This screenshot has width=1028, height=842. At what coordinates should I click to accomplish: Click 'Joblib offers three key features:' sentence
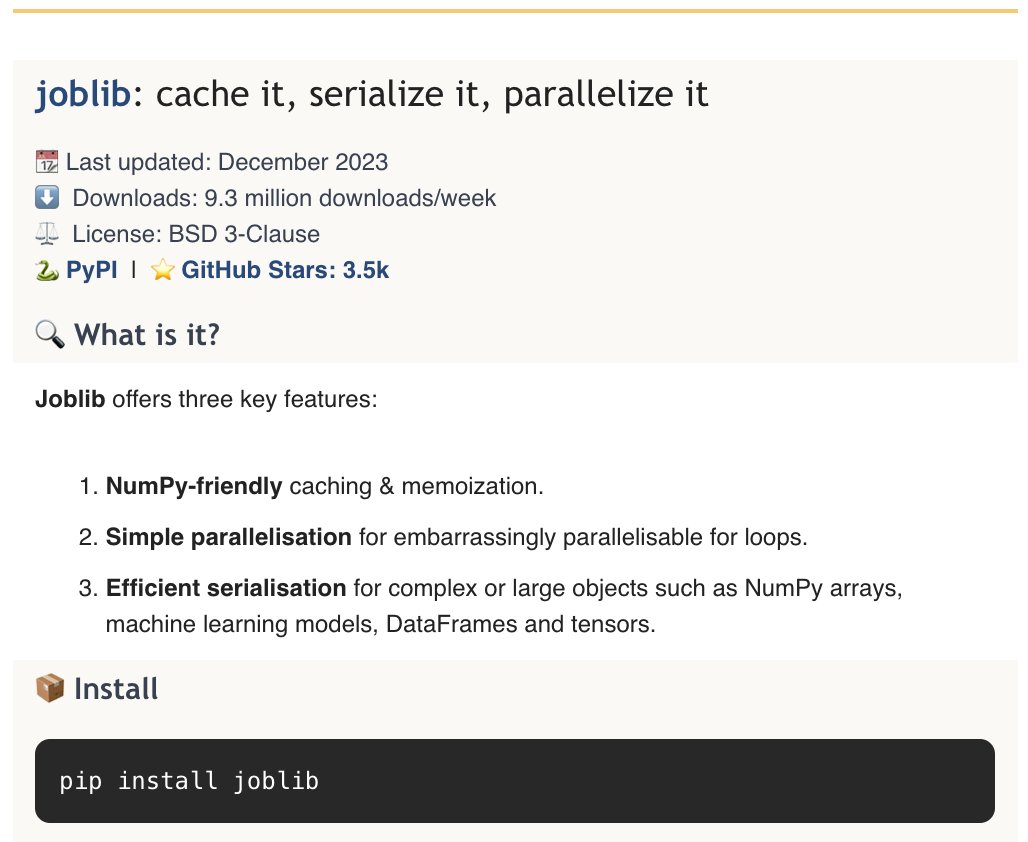click(x=207, y=399)
